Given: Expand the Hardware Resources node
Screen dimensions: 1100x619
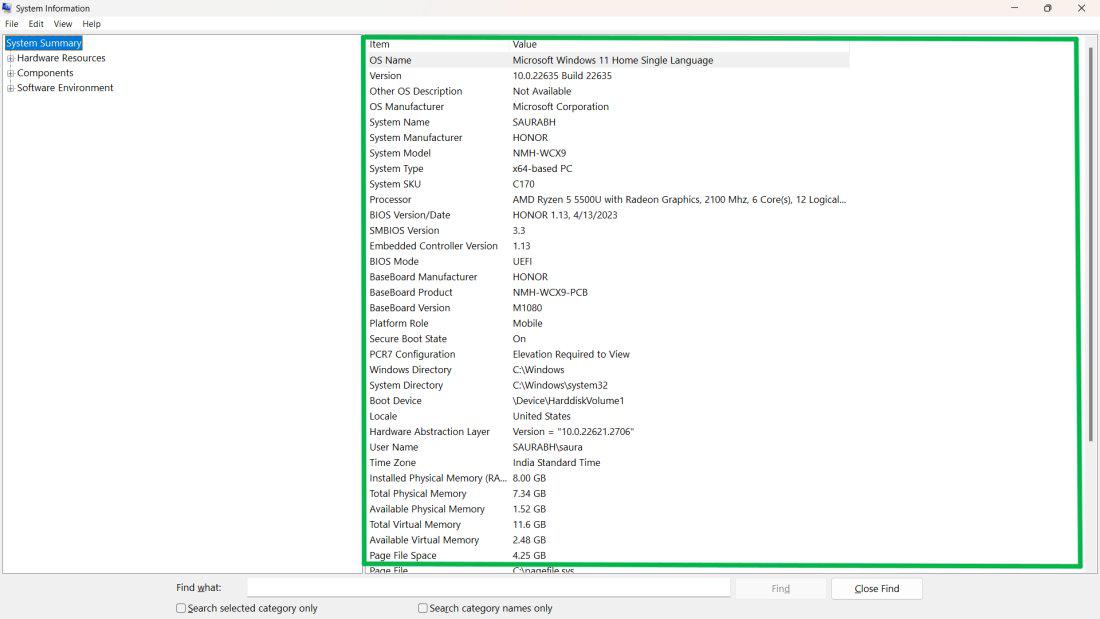Looking at the screenshot, I should coord(11,58).
